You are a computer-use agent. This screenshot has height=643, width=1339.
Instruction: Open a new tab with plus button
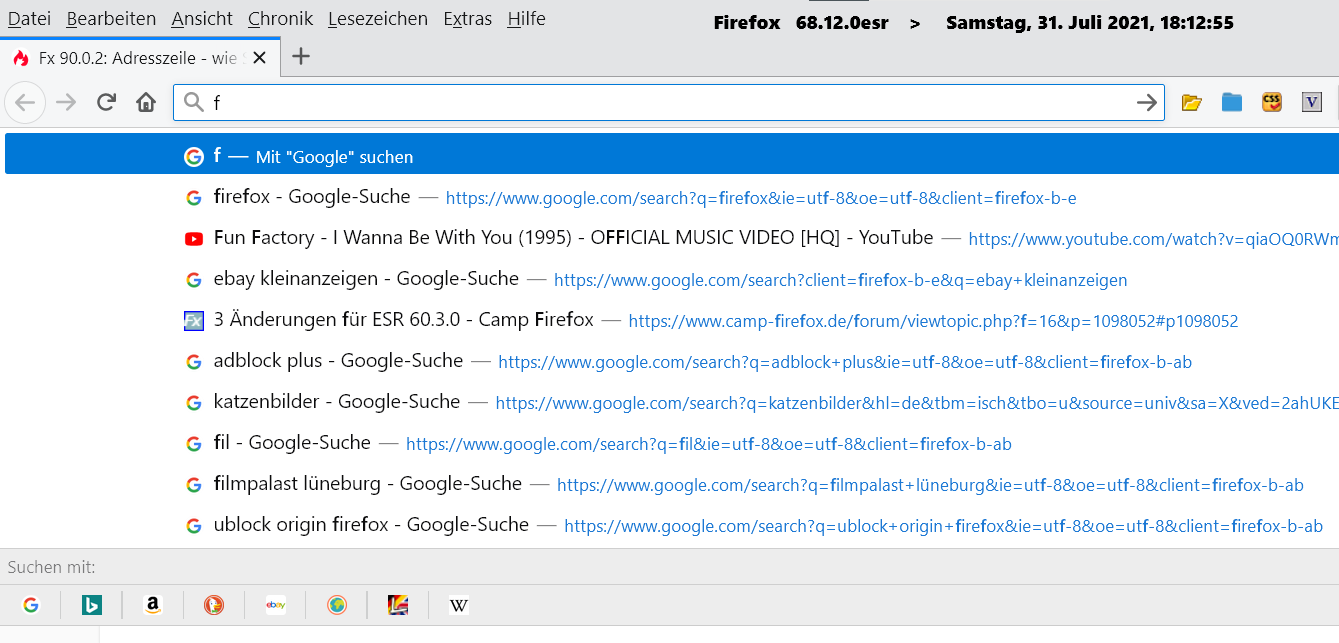pos(300,57)
